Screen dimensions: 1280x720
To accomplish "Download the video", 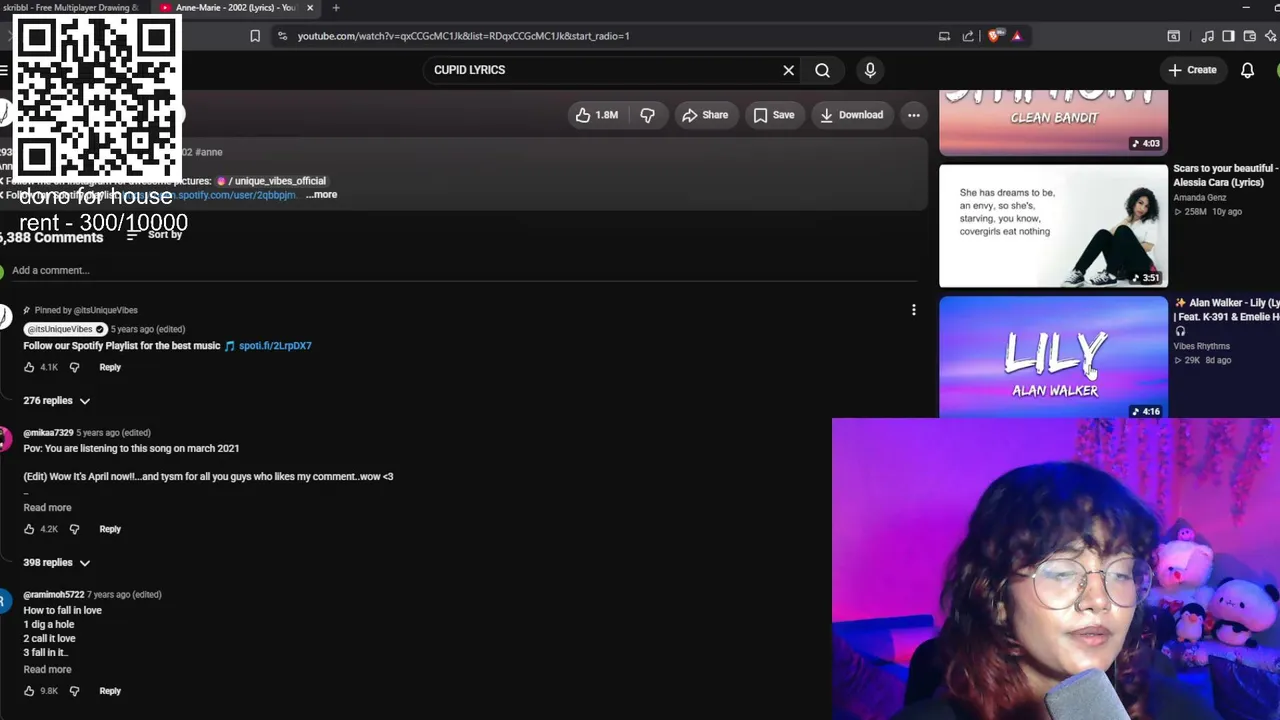I will tap(851, 115).
